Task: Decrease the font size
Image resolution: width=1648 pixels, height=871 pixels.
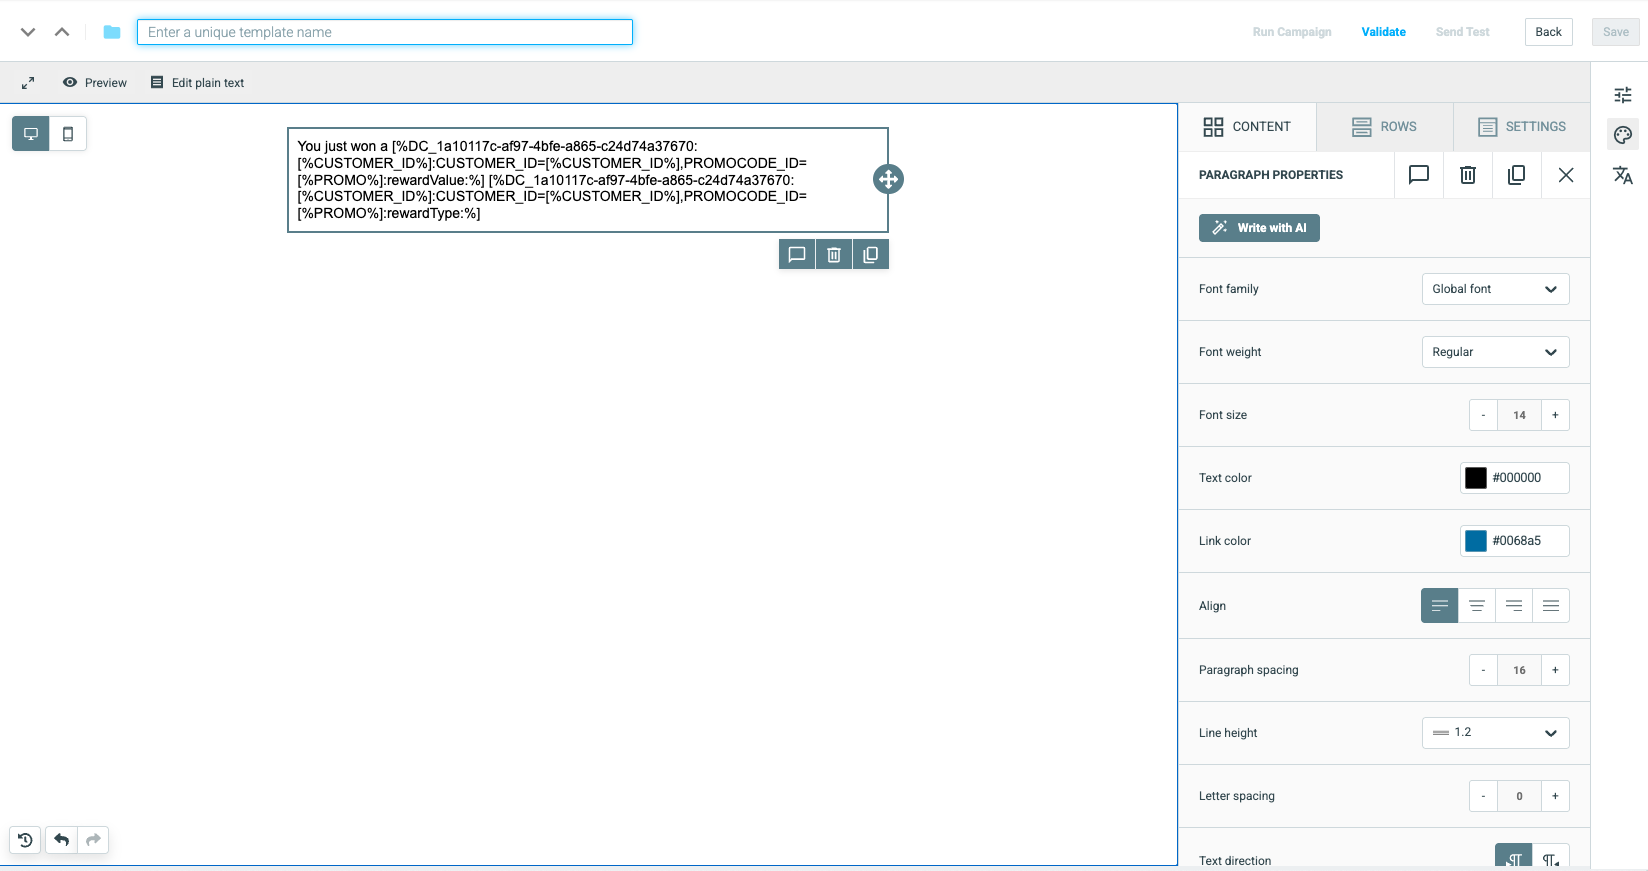Action: point(1483,415)
